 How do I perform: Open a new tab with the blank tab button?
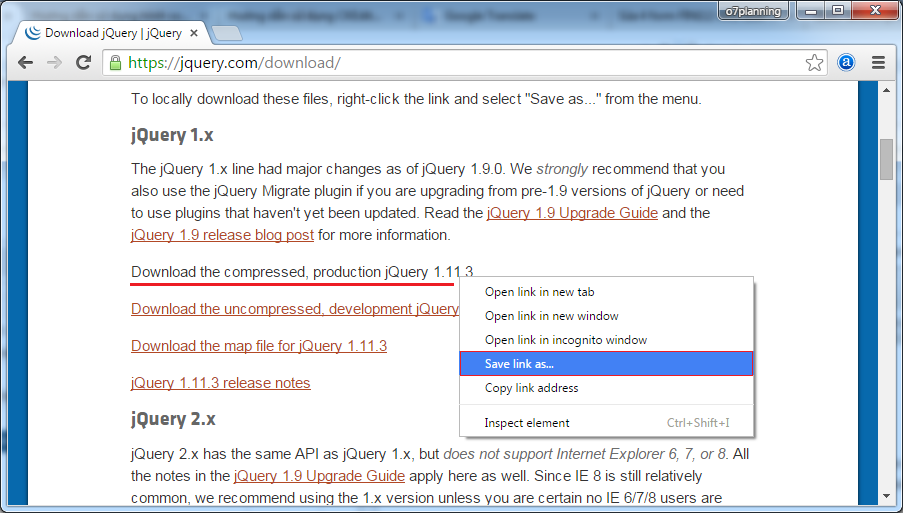227,33
